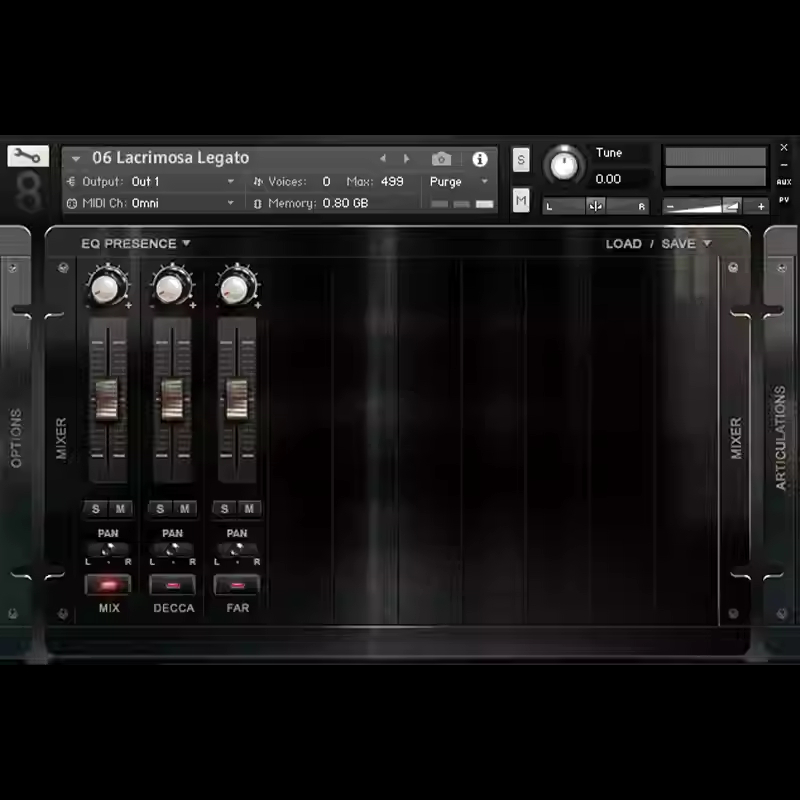The width and height of the screenshot is (800, 800).
Task: Click the MIDI channel icon
Action: pyautogui.click(x=71, y=204)
